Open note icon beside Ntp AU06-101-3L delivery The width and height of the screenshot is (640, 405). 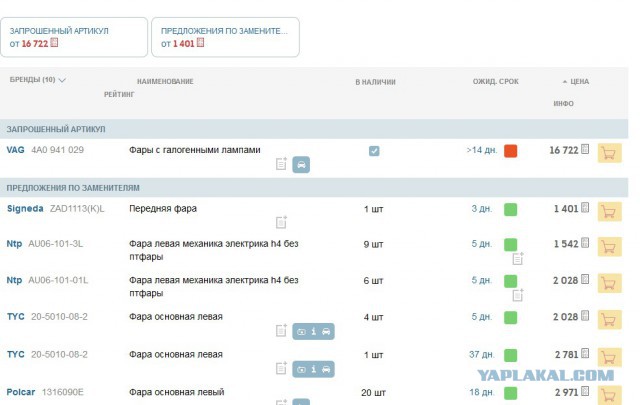518,258
